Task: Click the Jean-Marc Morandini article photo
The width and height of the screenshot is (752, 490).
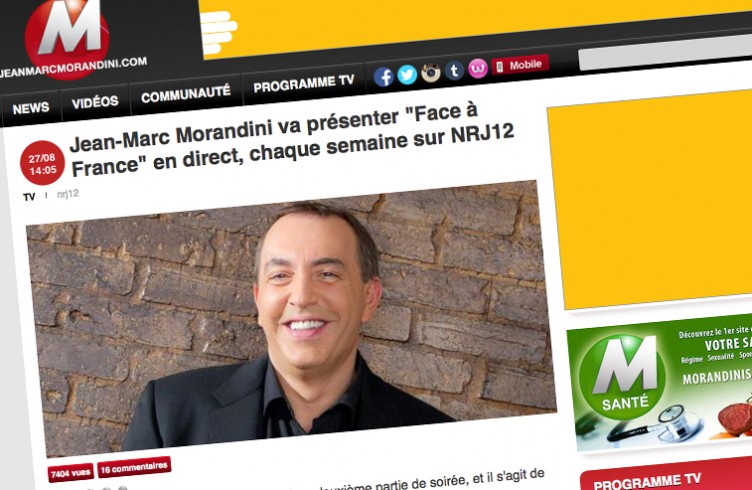Action: coord(292,318)
